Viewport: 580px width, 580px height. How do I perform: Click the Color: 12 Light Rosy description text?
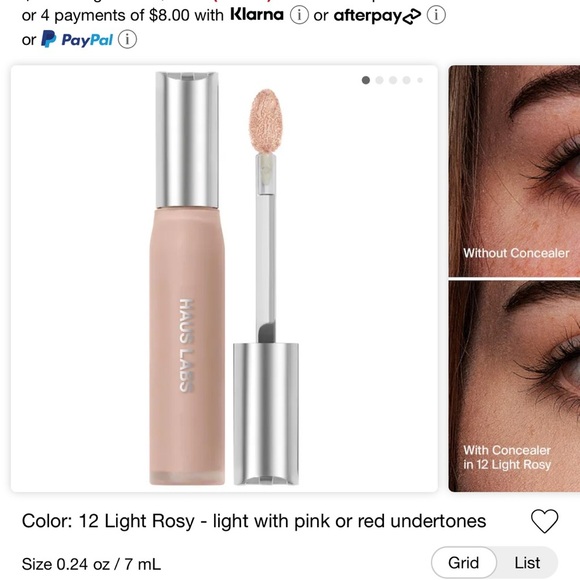click(254, 521)
